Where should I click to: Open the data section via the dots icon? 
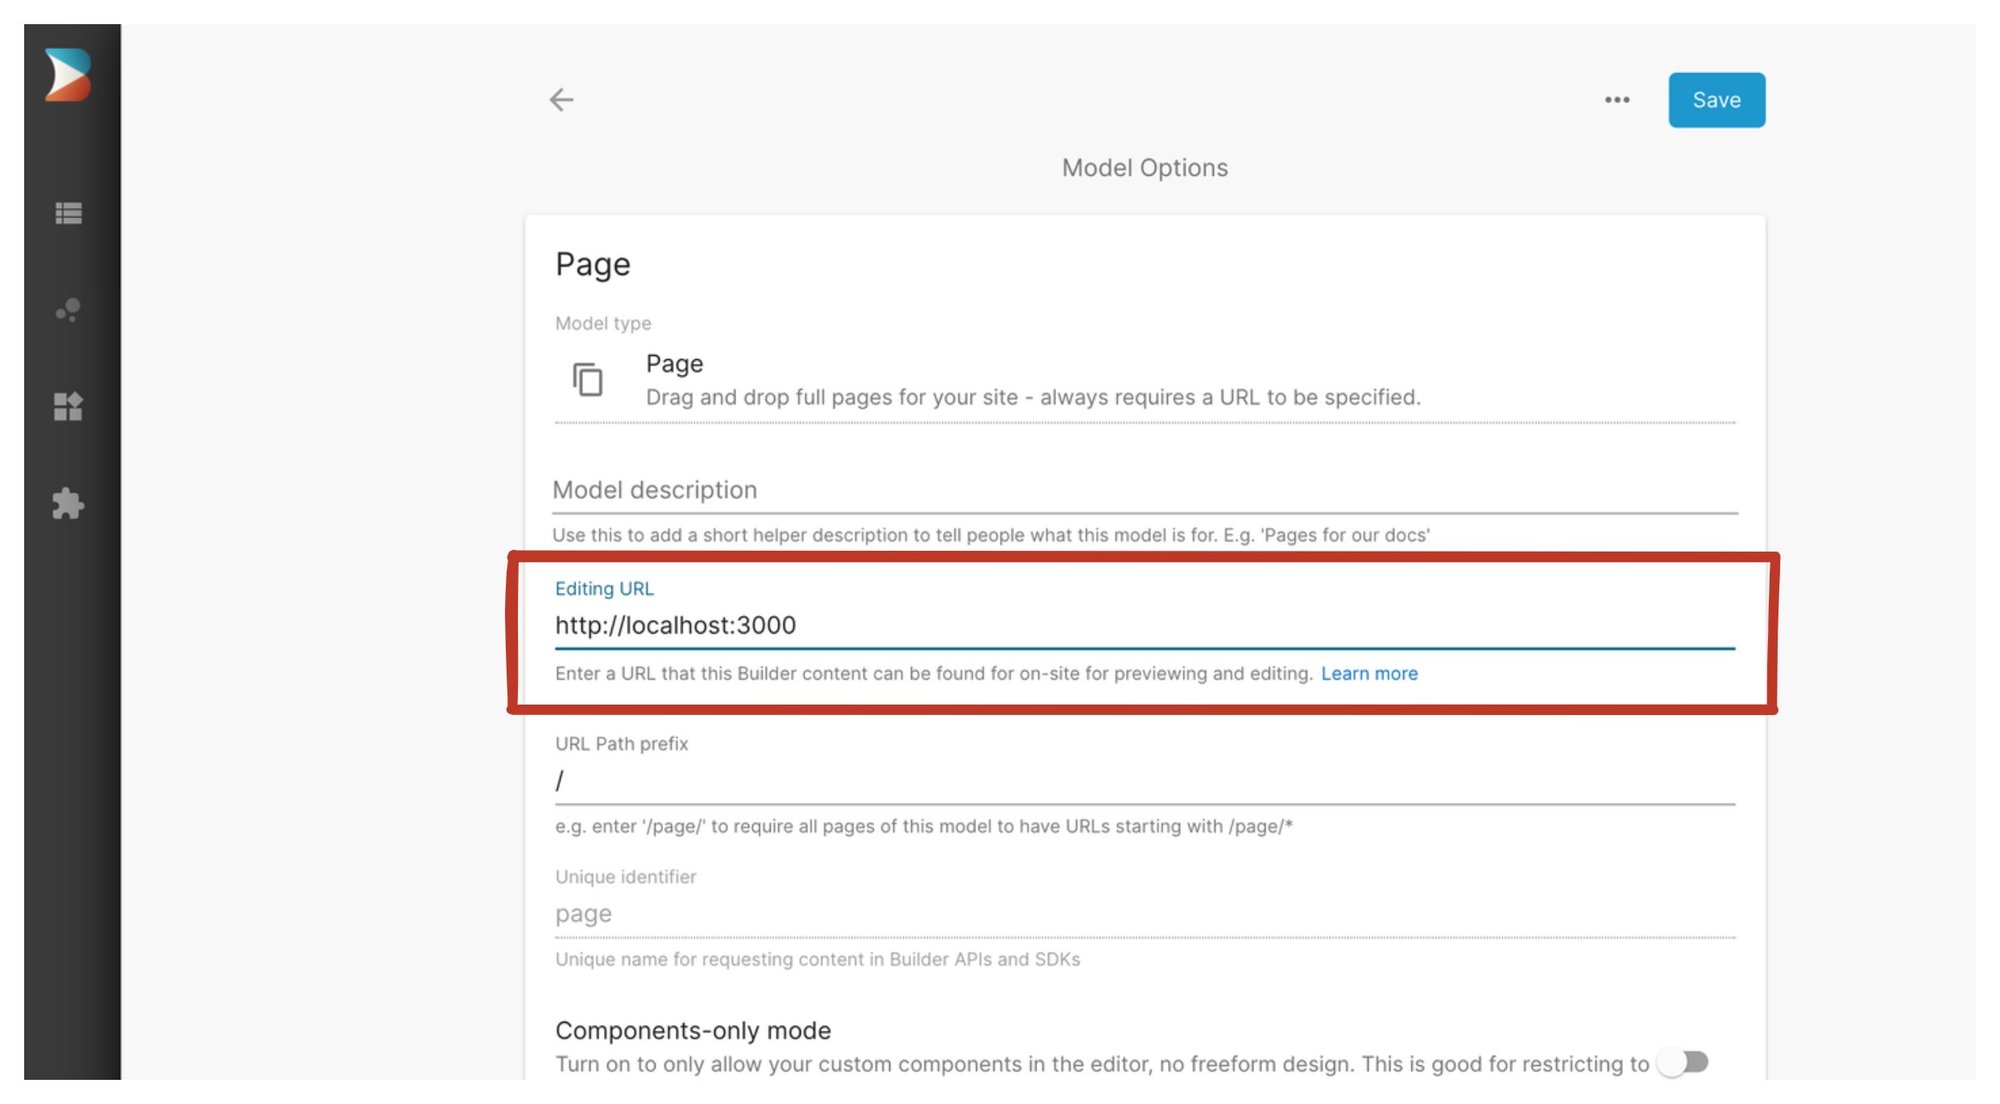(66, 310)
